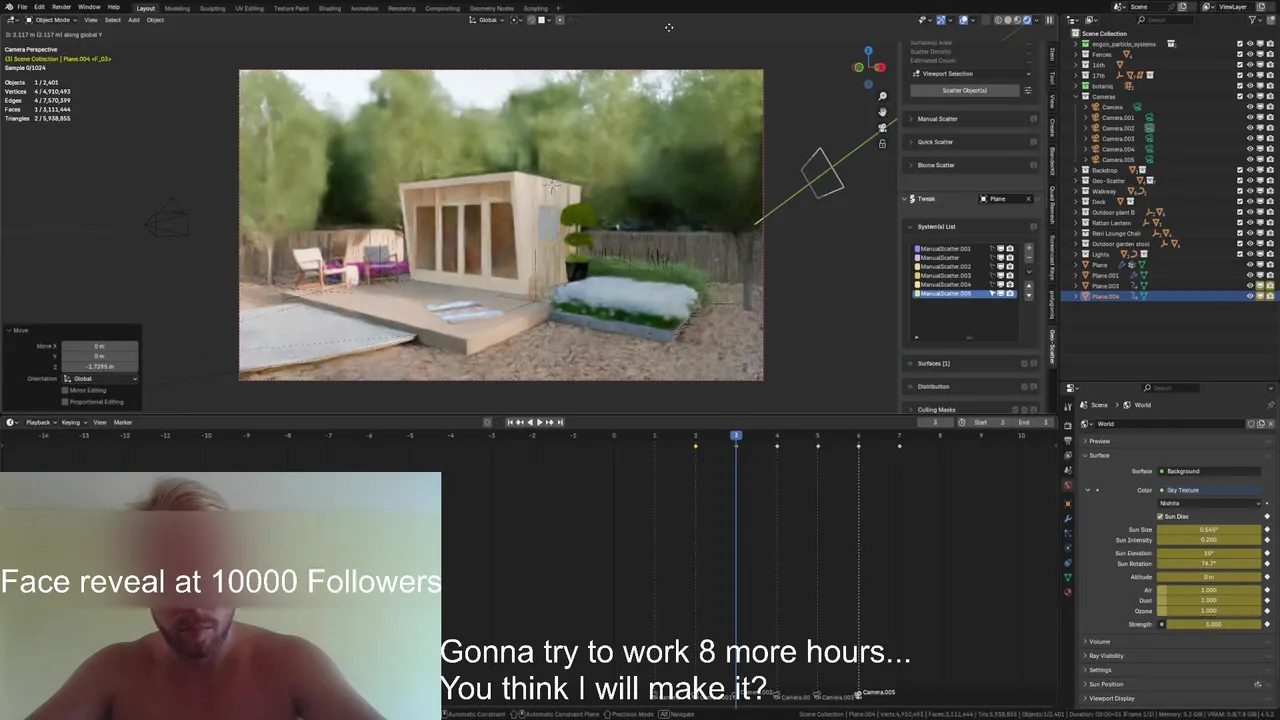The image size is (1280, 720).
Task: Open the viewport Add menu
Action: [133, 20]
